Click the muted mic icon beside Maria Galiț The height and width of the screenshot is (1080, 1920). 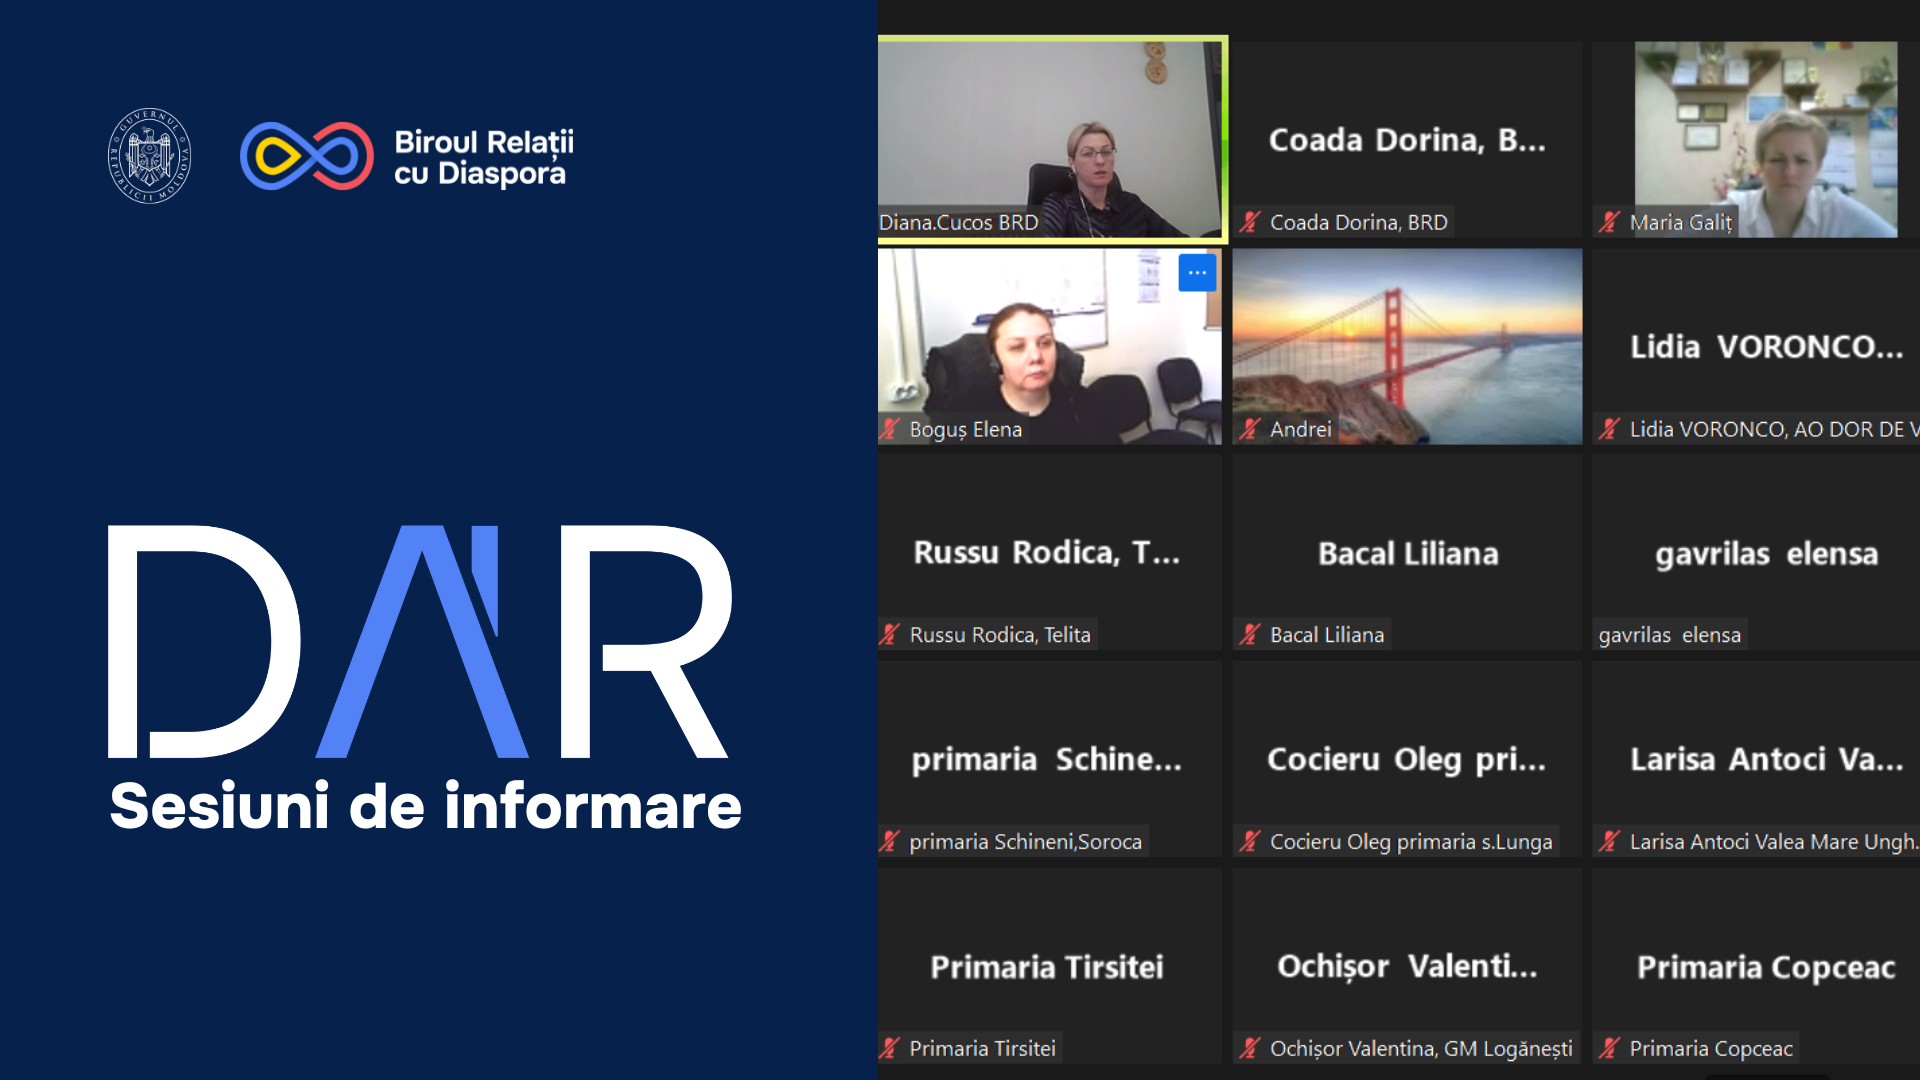(1609, 222)
